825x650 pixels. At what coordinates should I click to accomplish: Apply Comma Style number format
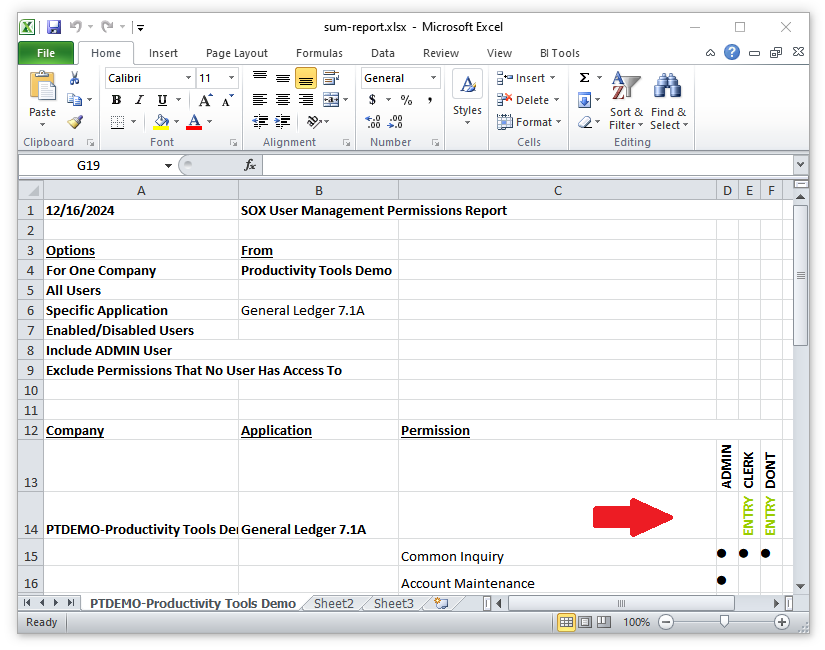tap(430, 100)
